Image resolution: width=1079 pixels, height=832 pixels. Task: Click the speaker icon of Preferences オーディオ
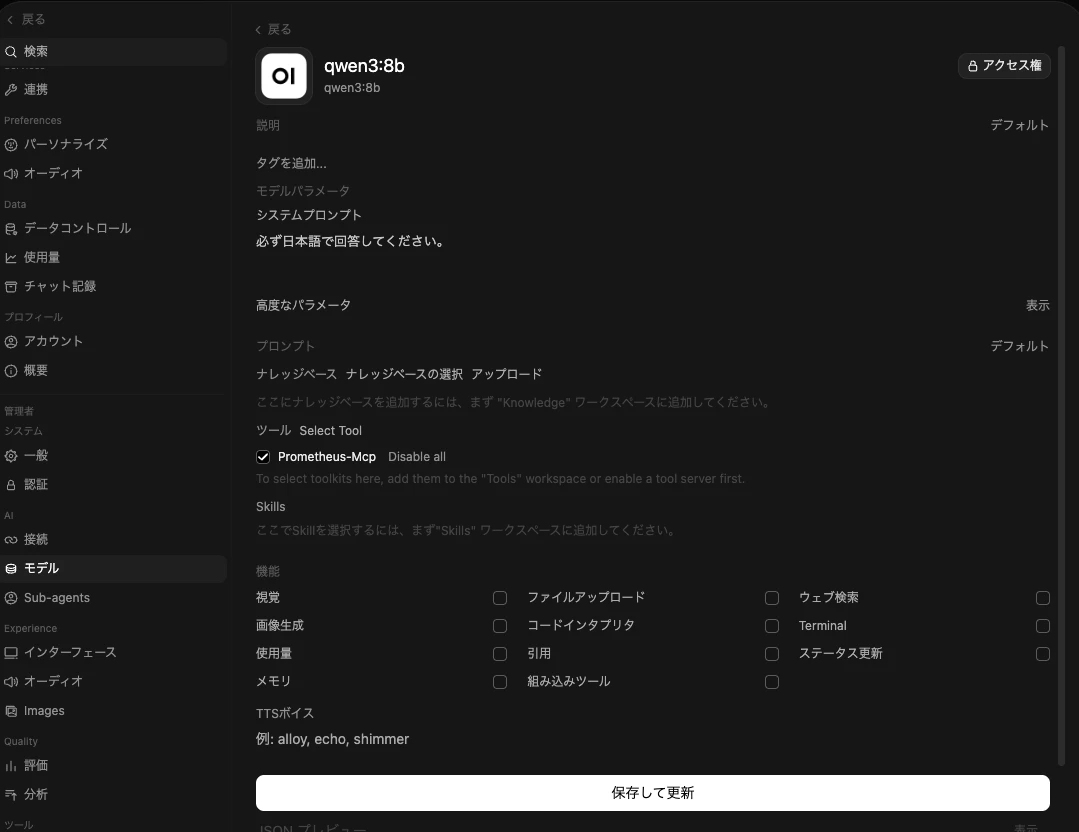(x=11, y=173)
